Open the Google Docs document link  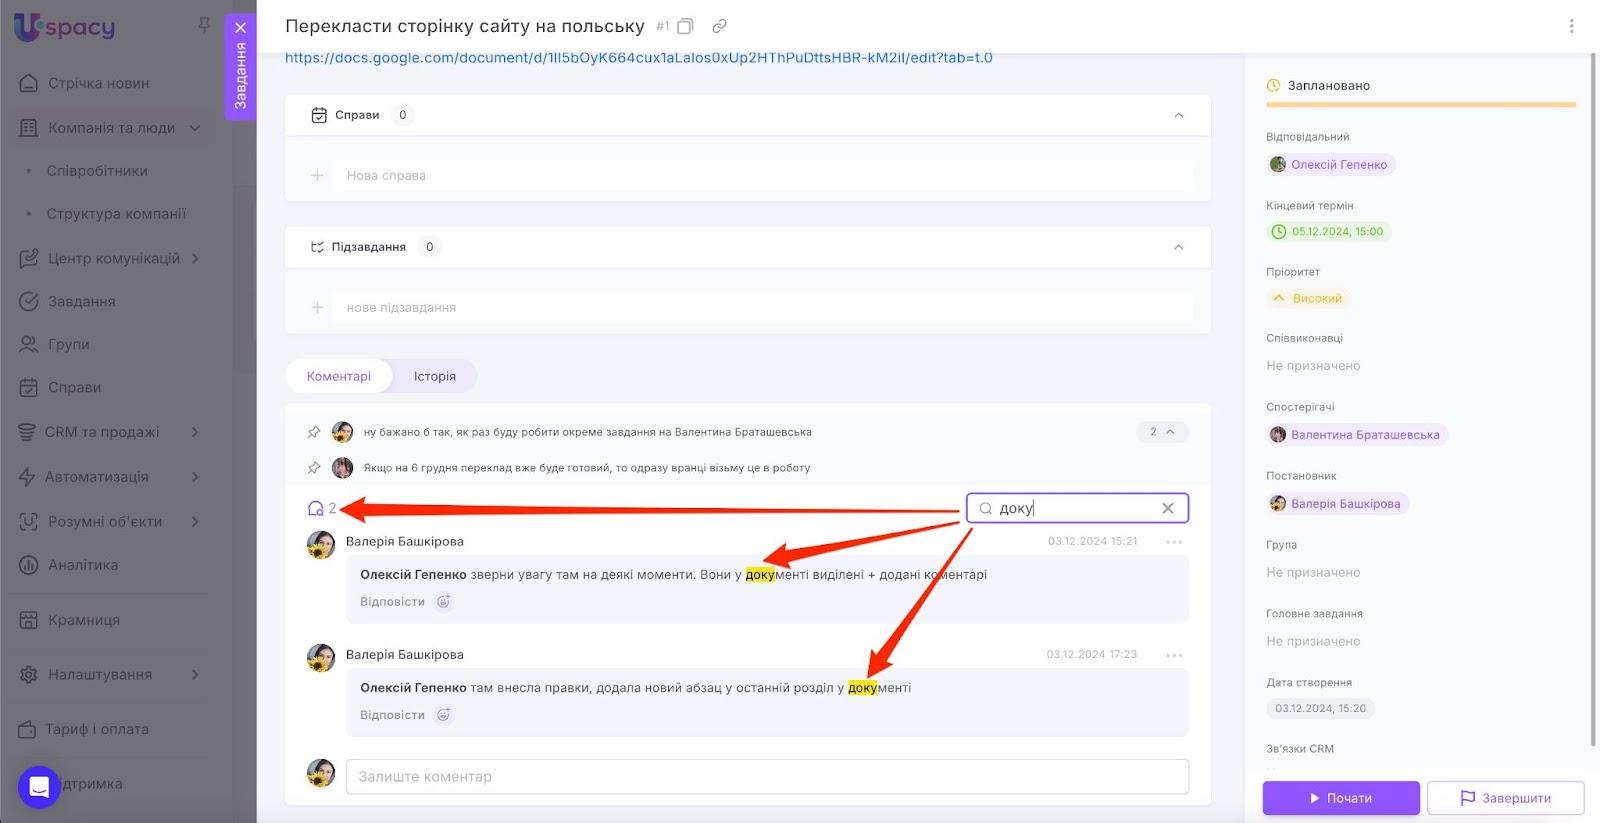639,58
